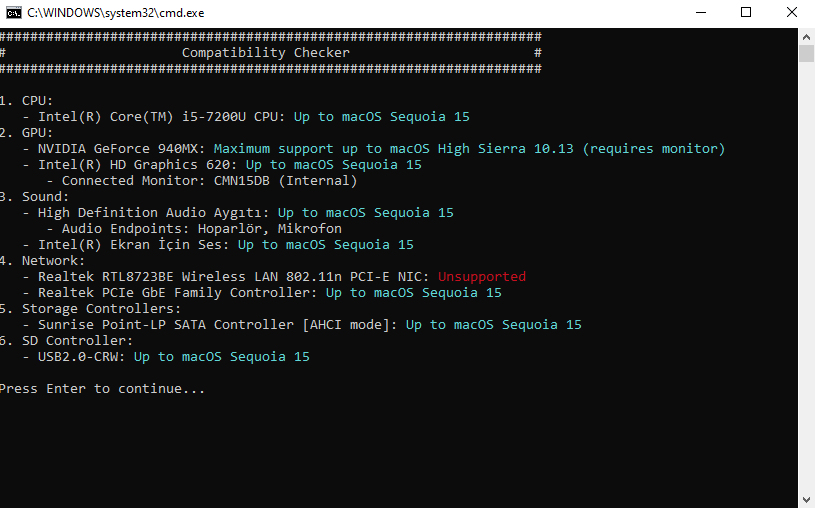
Task: Click the Compatibility Checker header text
Action: (x=266, y=53)
